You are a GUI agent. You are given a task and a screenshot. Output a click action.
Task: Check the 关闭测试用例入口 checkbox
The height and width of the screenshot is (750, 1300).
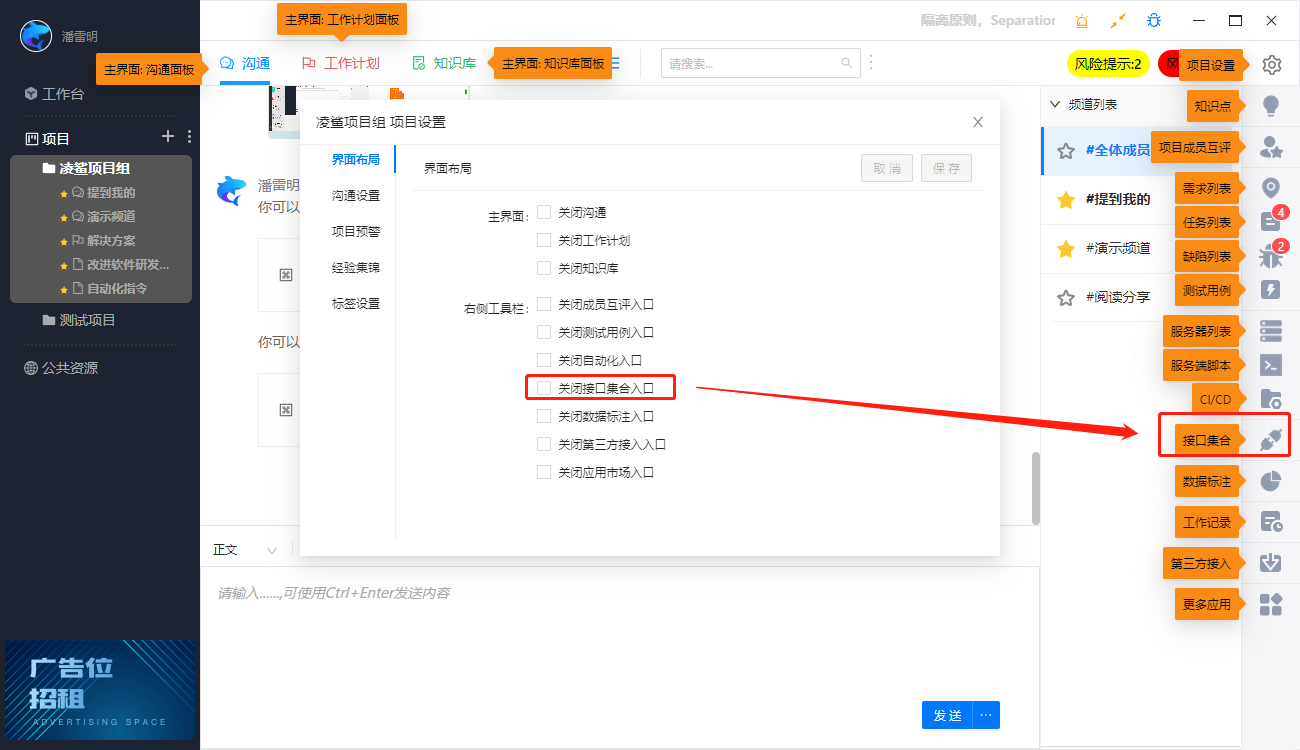[x=544, y=332]
